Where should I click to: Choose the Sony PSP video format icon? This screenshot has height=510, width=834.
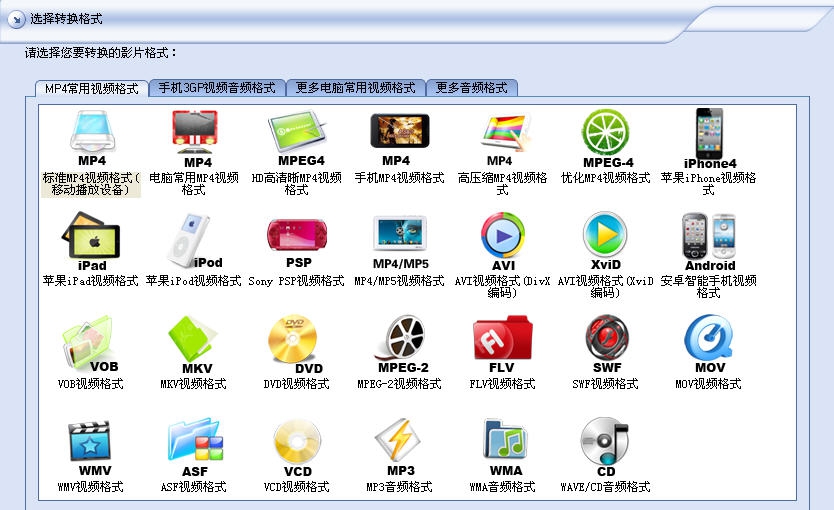[x=297, y=243]
